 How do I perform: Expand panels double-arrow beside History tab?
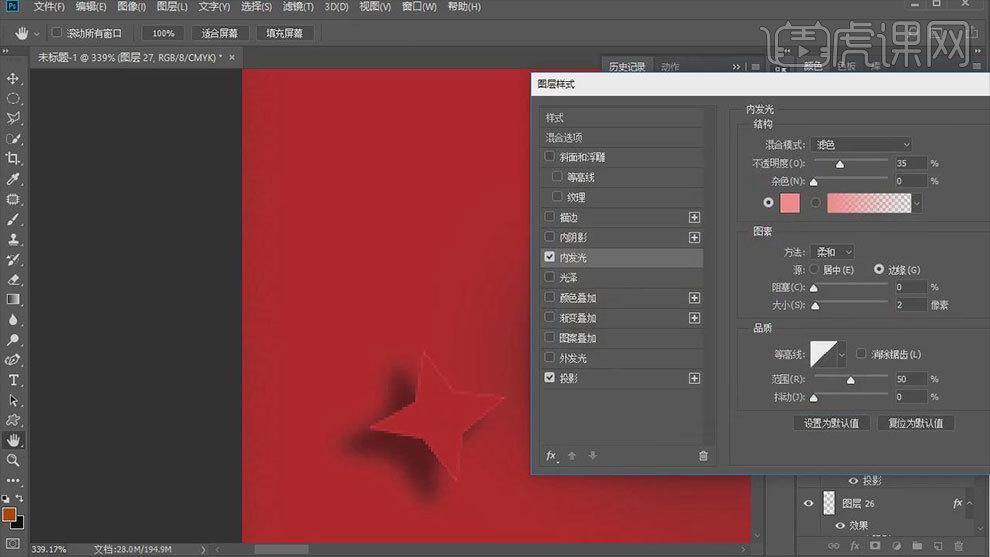click(x=736, y=66)
